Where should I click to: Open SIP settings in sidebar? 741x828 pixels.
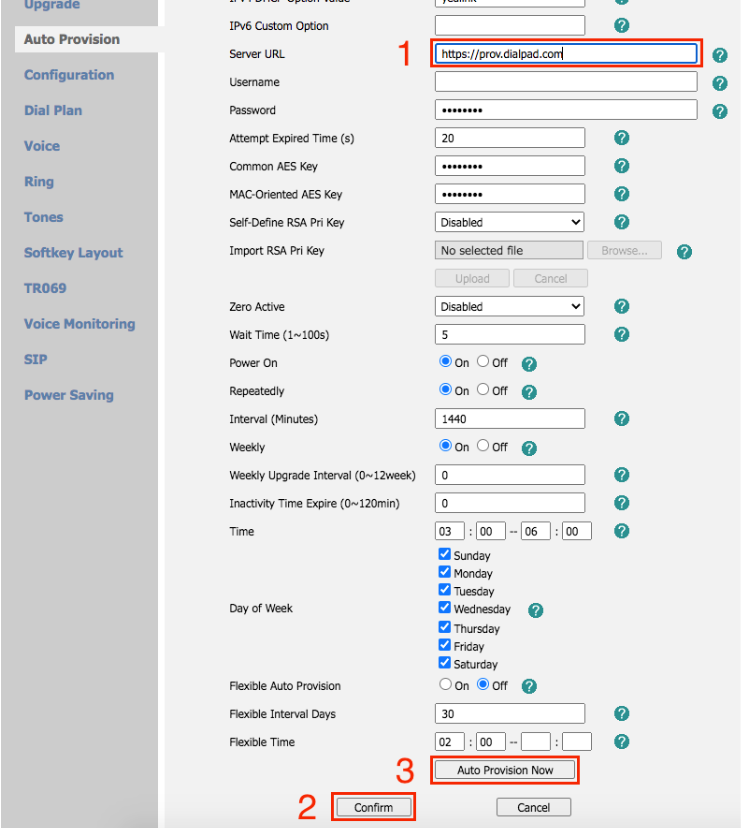35,360
